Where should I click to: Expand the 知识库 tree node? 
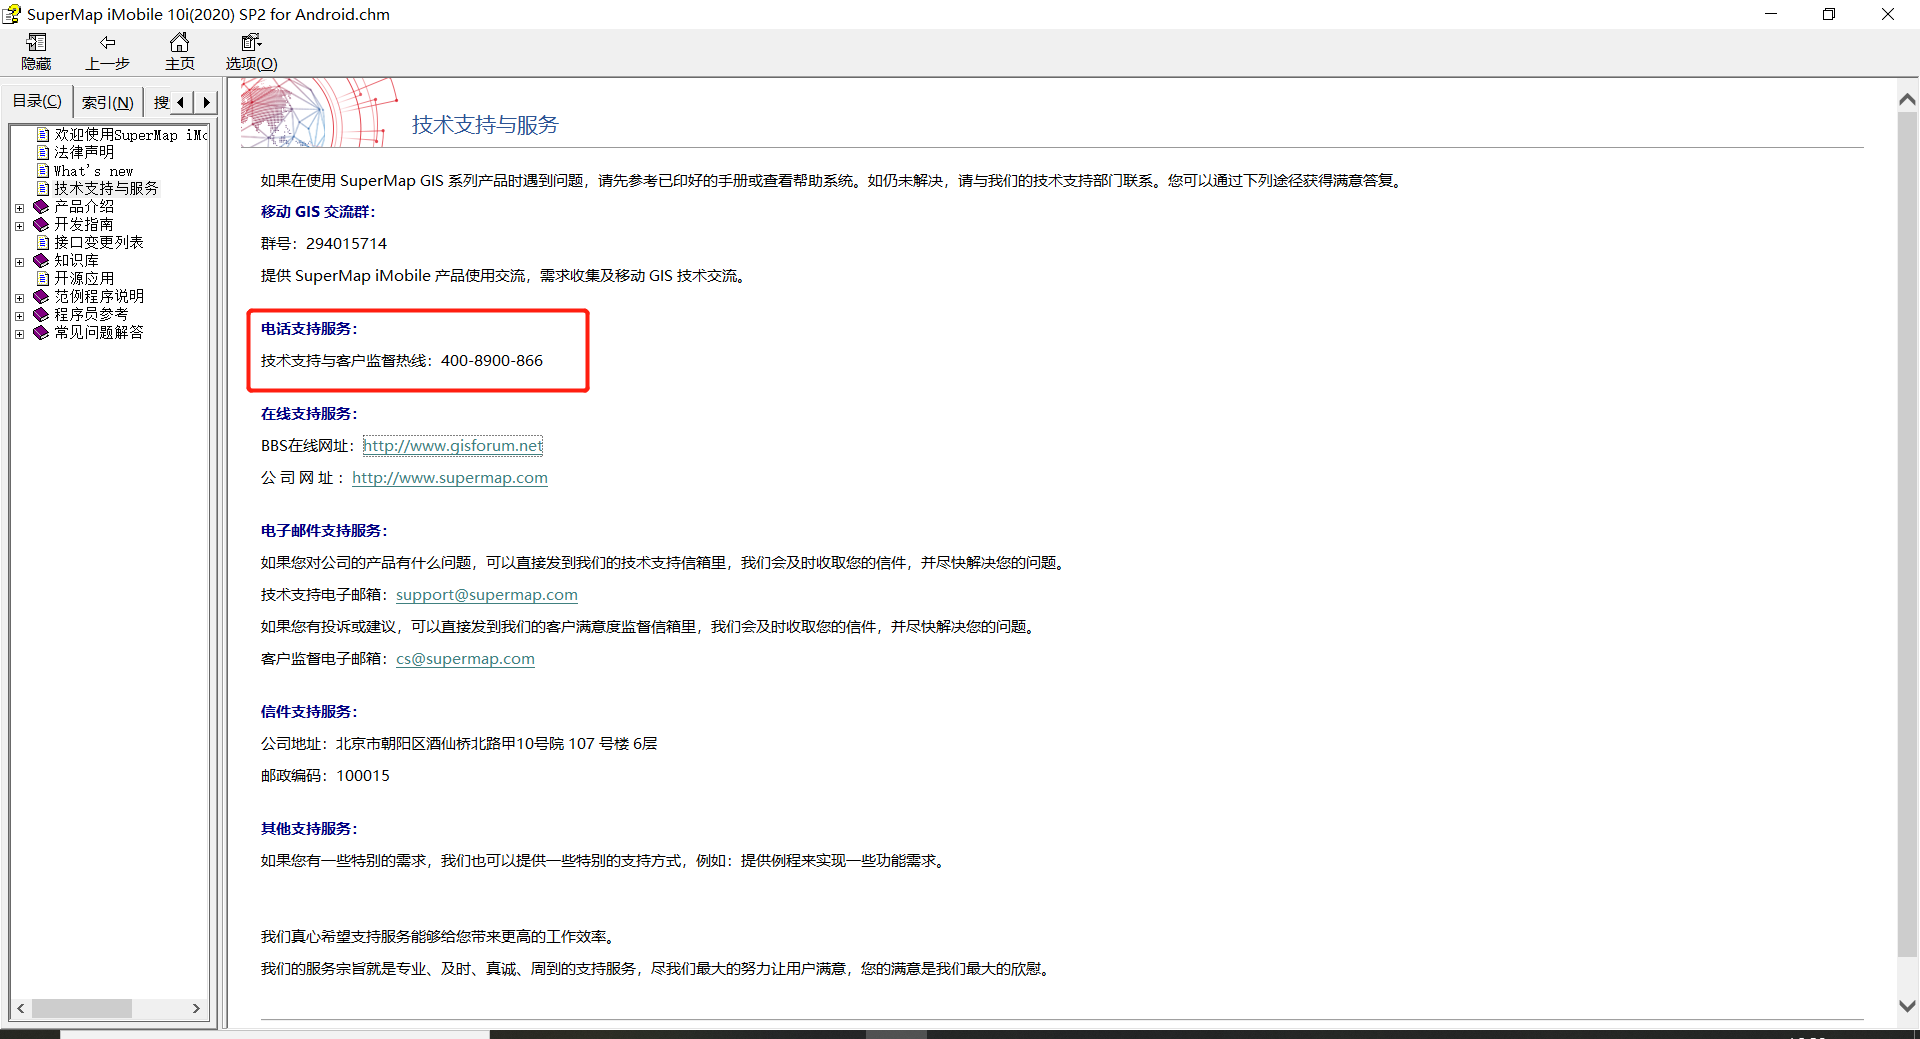[x=19, y=262]
